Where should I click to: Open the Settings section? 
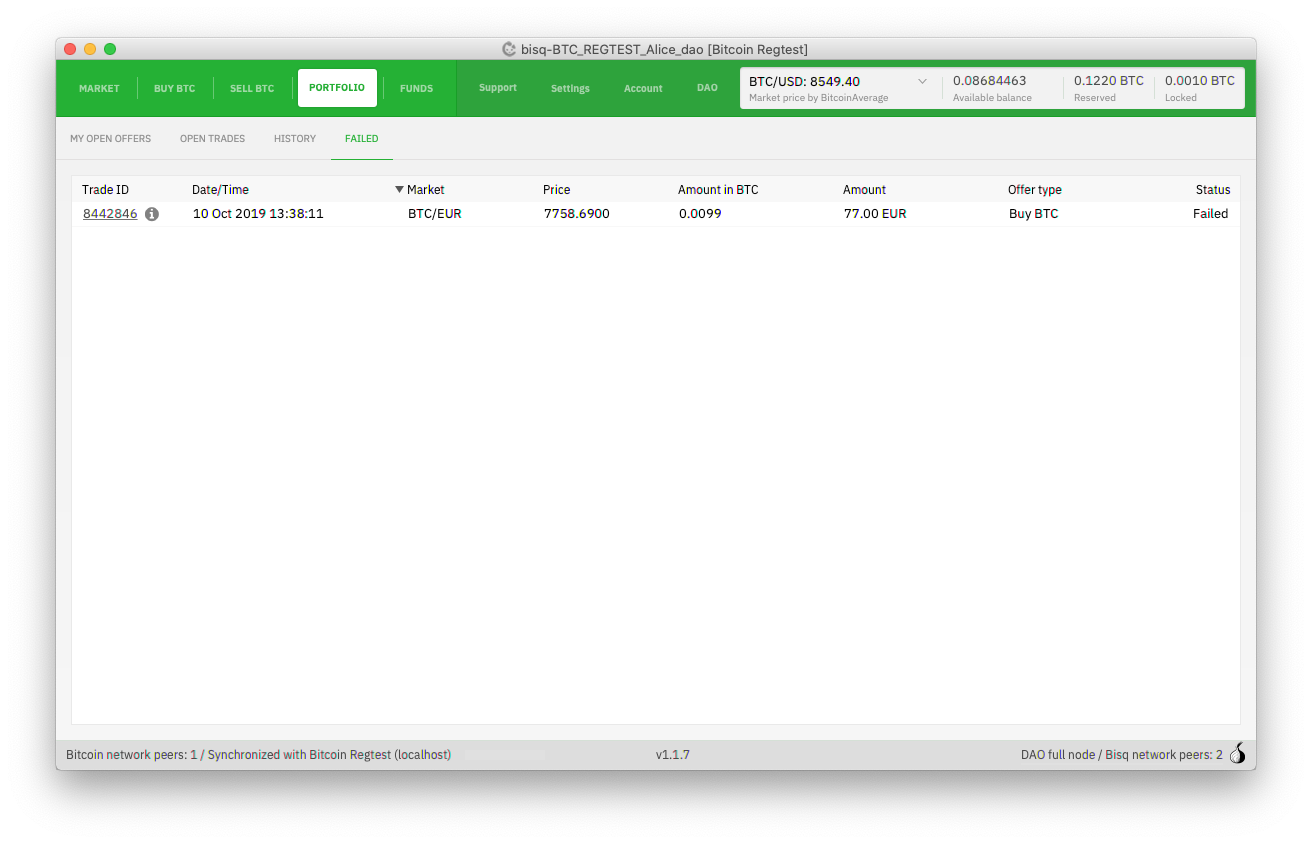click(570, 89)
